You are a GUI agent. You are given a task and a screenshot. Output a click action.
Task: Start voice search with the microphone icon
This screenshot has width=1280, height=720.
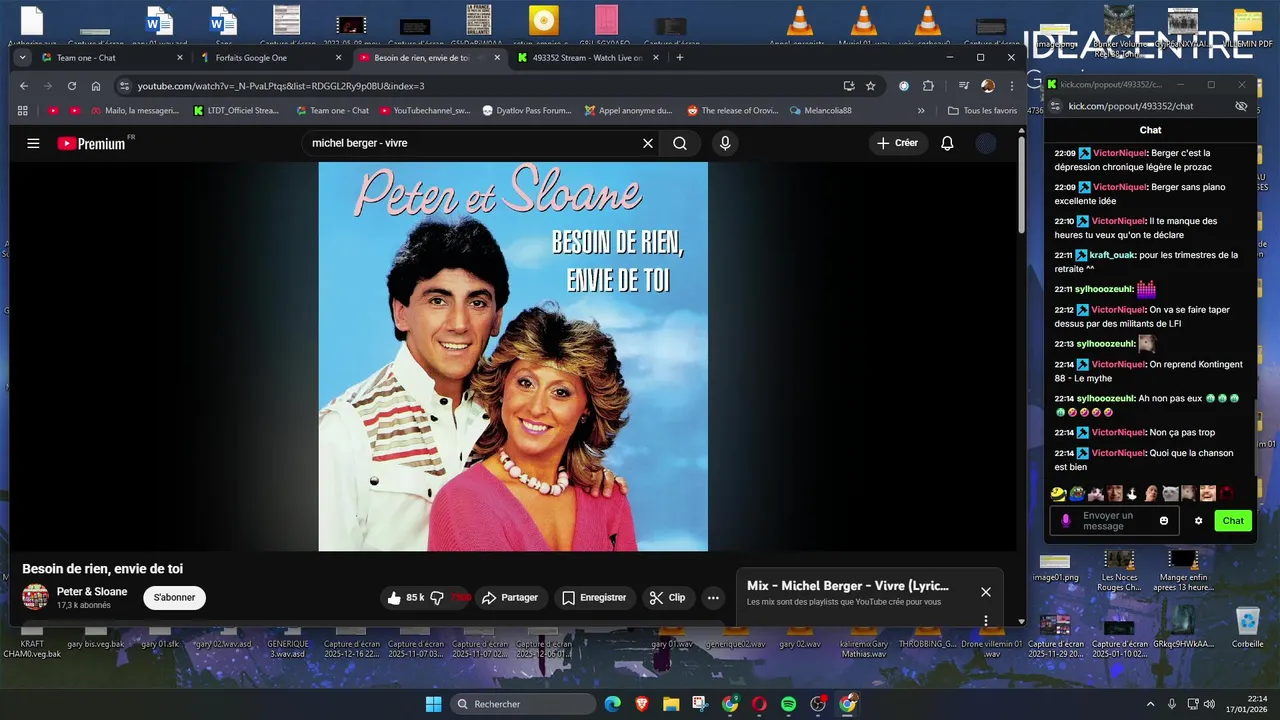coord(725,143)
